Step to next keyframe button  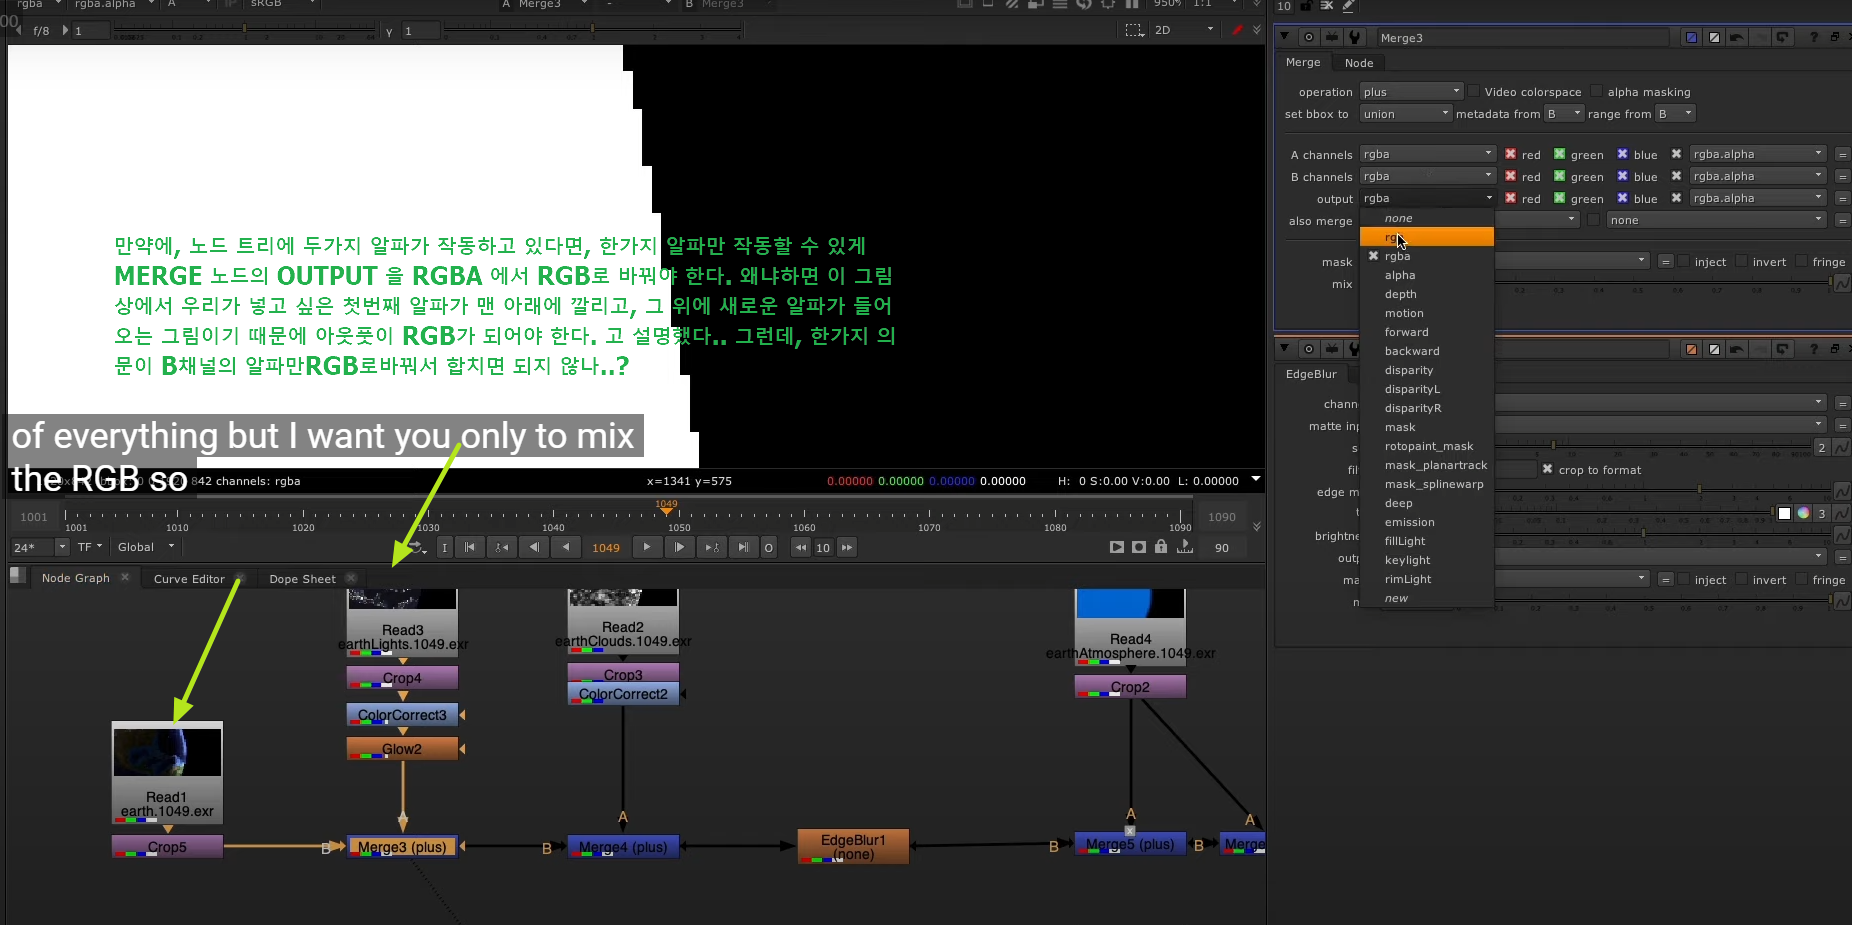[712, 547]
